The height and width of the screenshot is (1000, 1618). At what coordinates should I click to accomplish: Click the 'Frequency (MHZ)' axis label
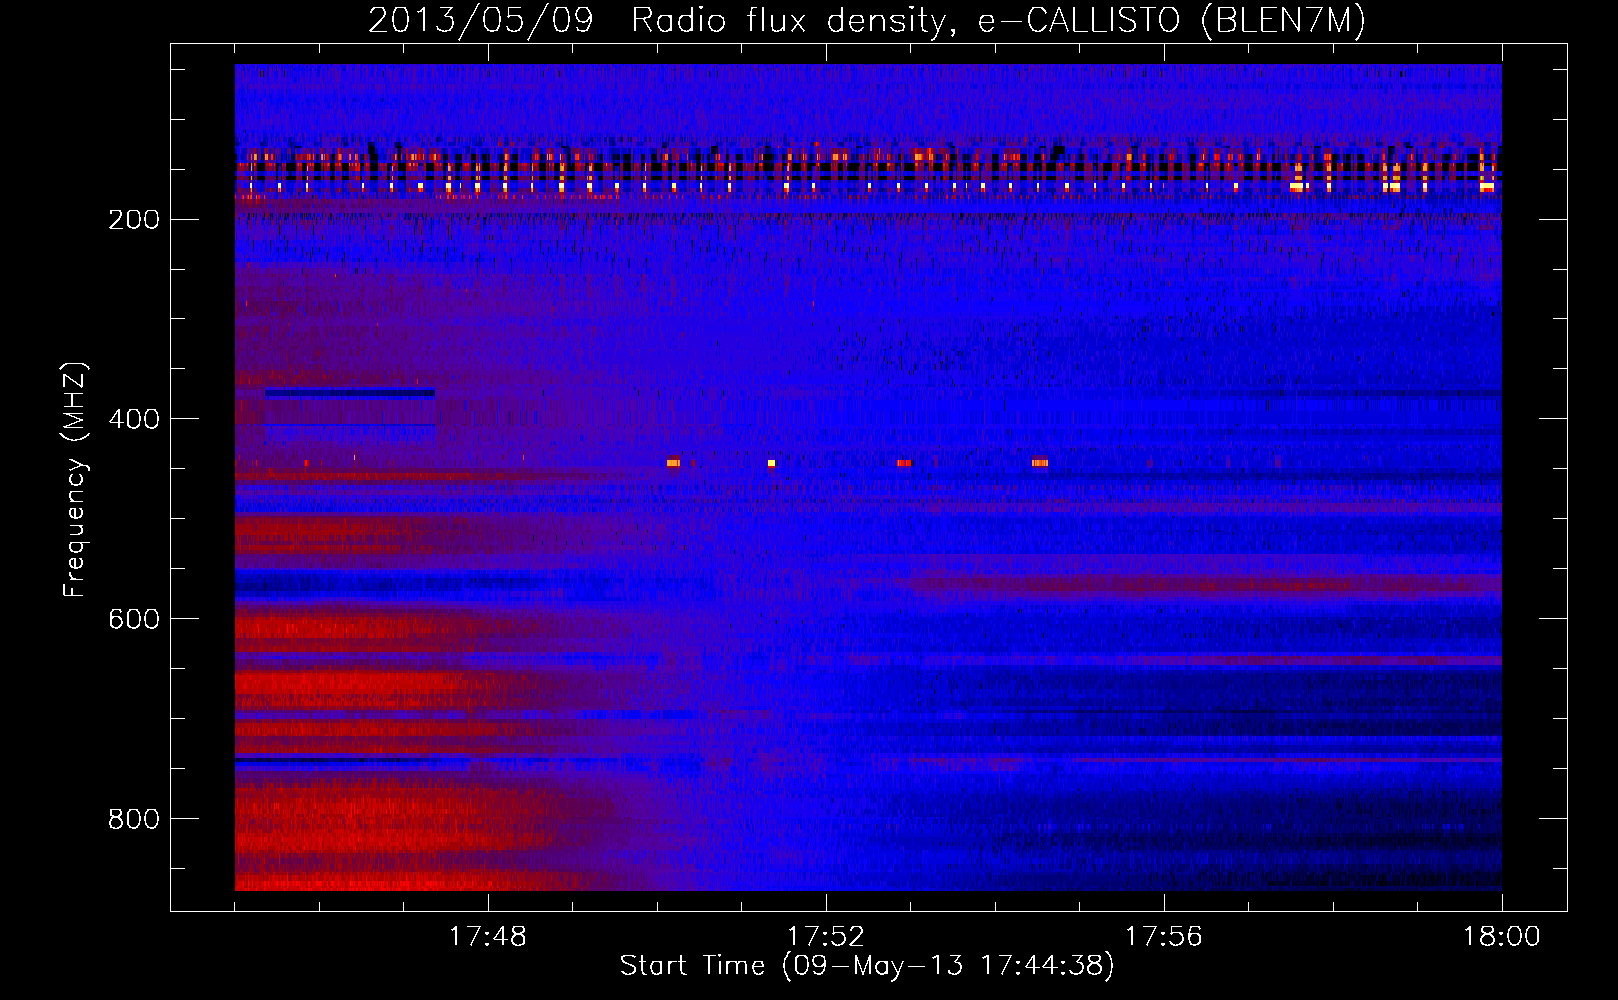(75, 479)
